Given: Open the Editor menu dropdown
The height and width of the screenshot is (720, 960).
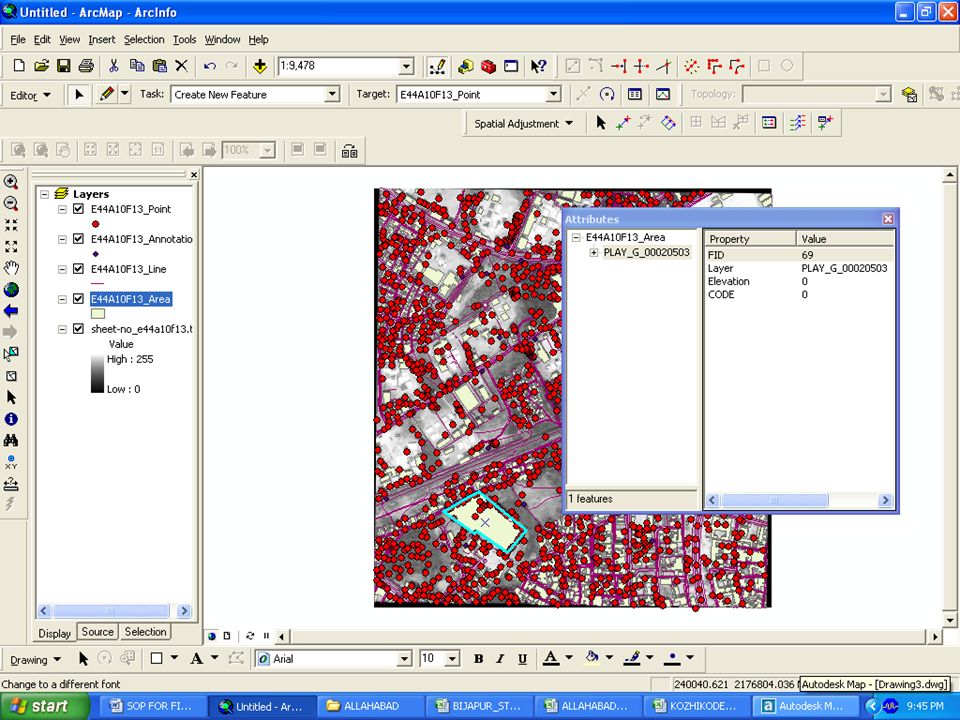Looking at the screenshot, I should (30, 95).
